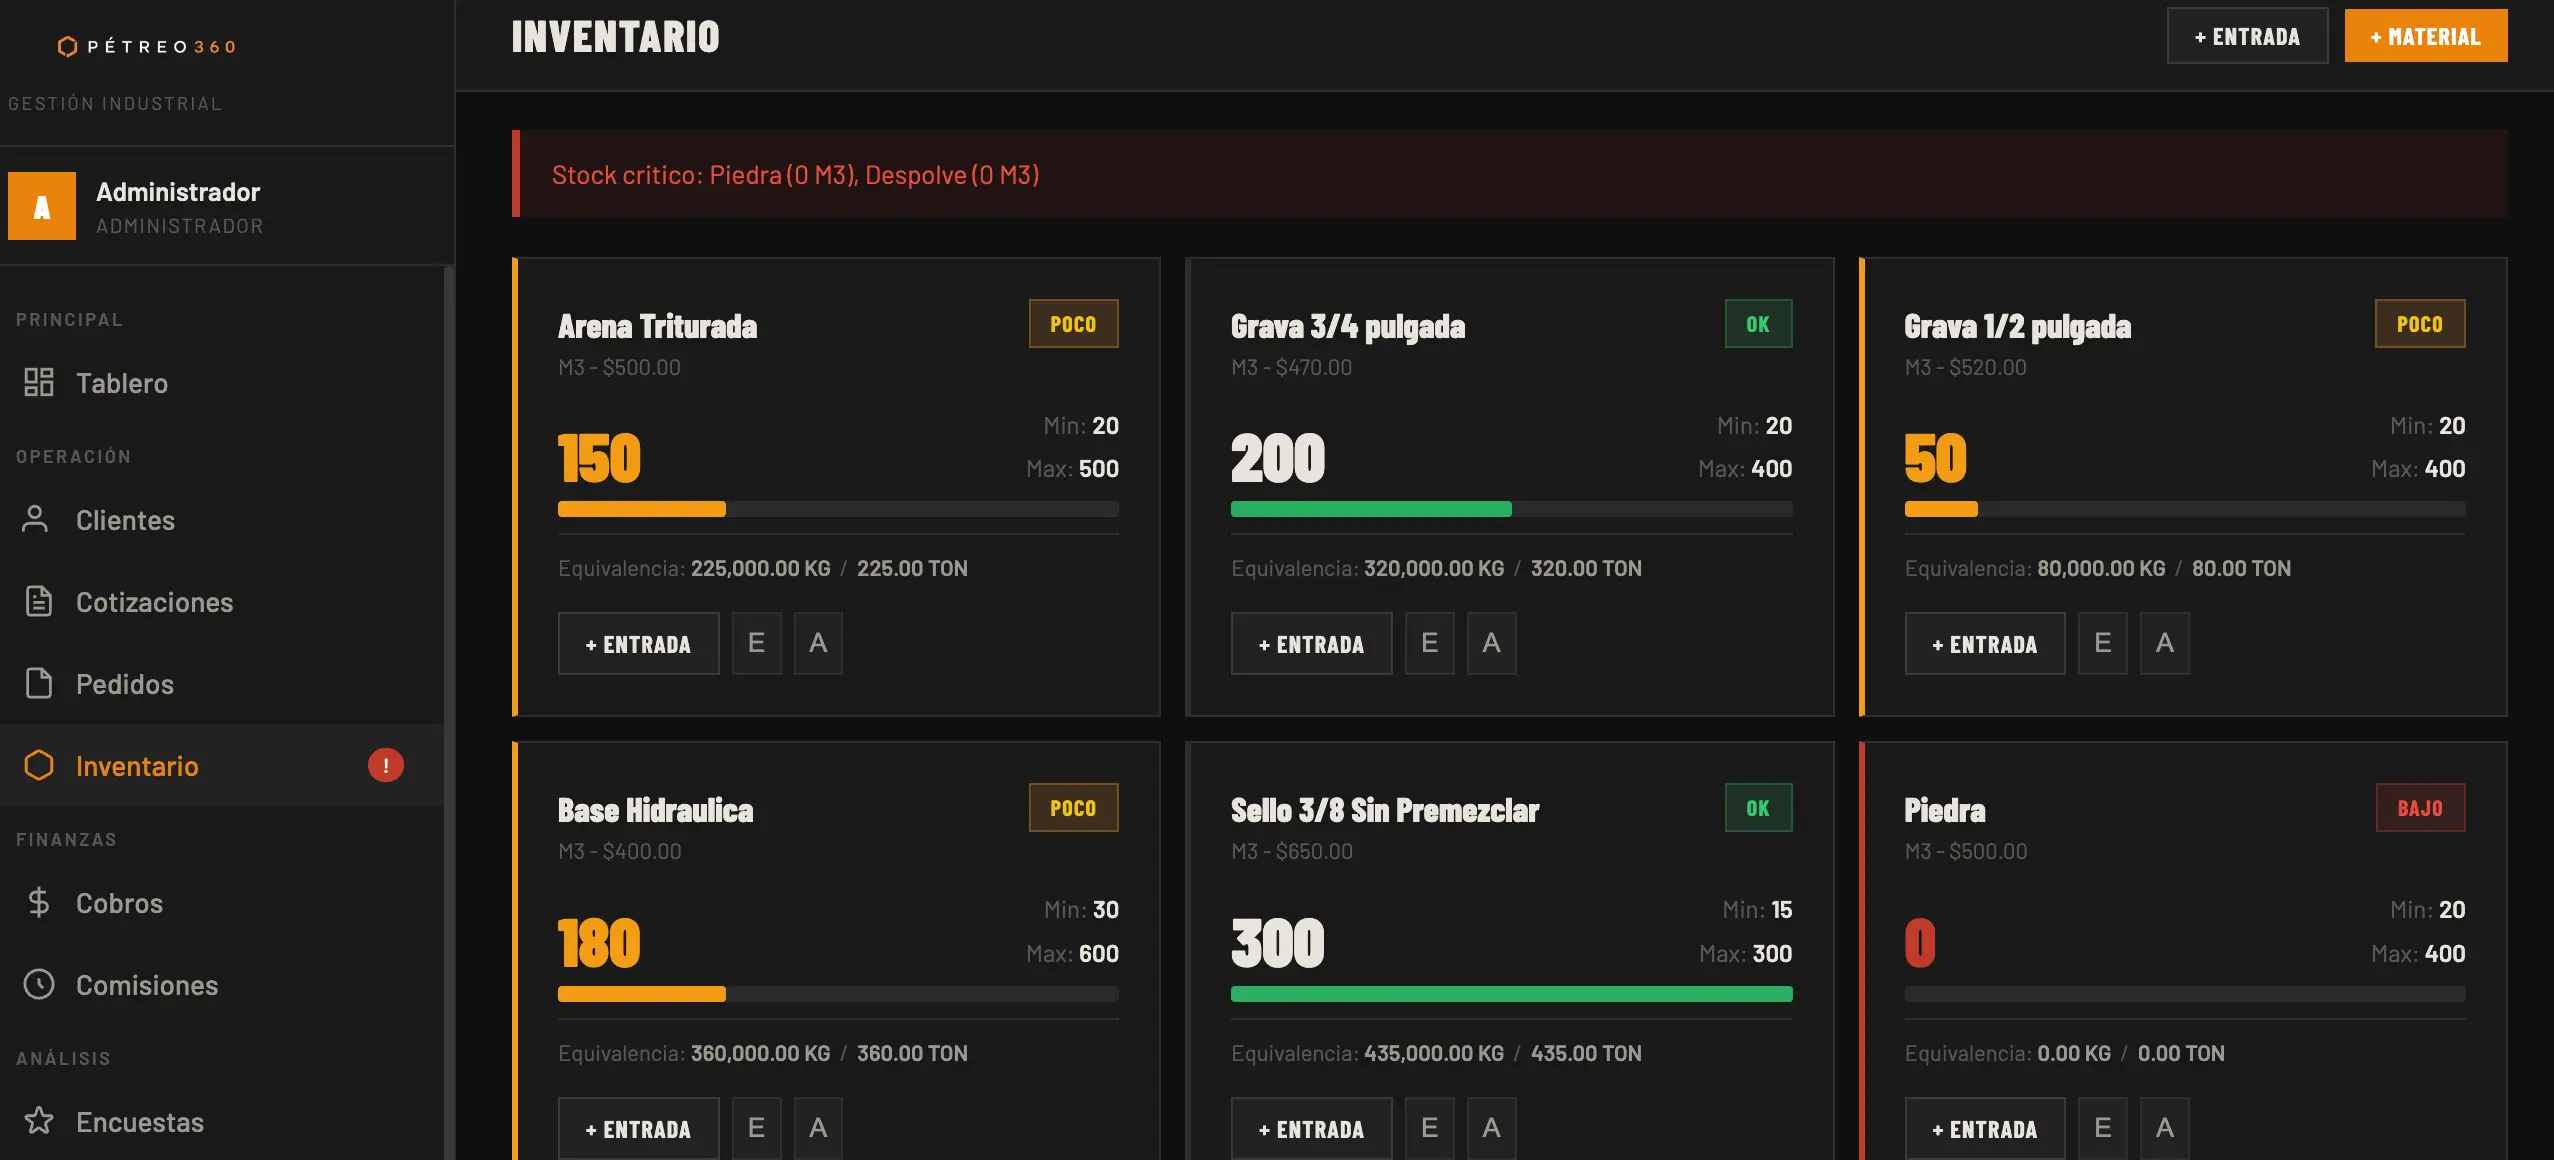Add entrada for Grava 1/2 pulgada
This screenshot has width=2554, height=1160.
(1985, 643)
